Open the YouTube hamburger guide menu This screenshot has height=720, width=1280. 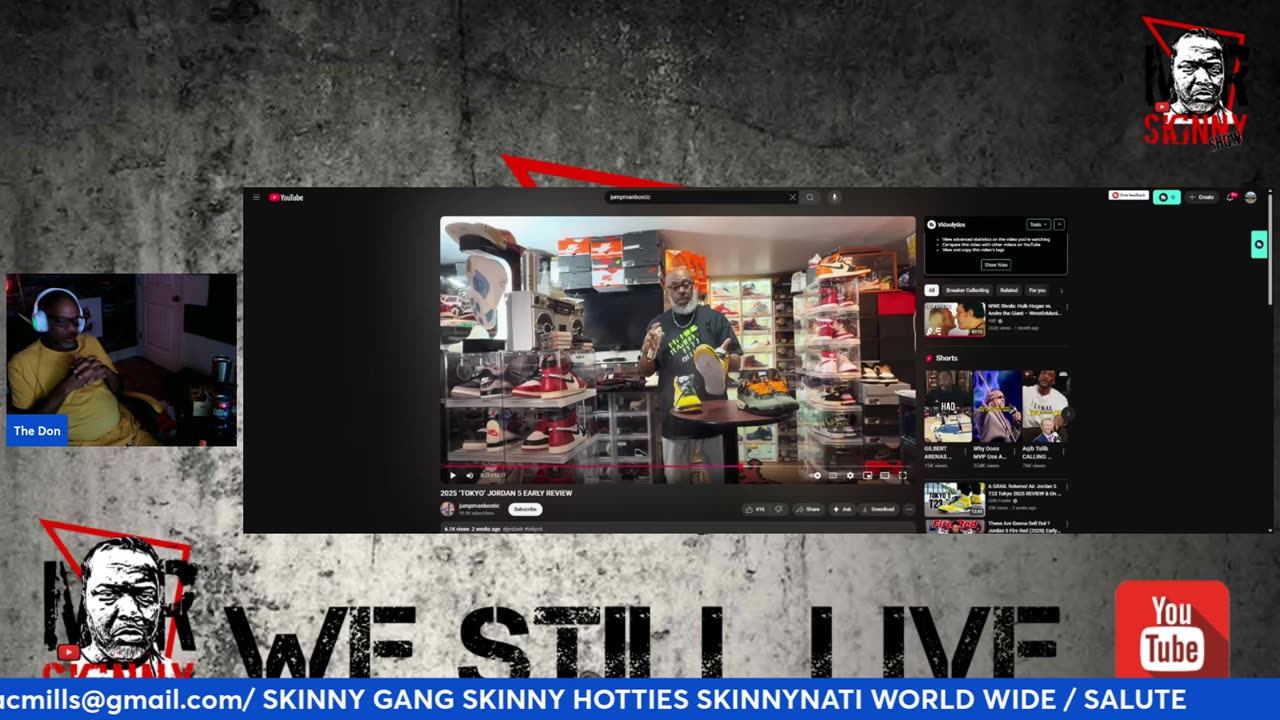click(256, 197)
